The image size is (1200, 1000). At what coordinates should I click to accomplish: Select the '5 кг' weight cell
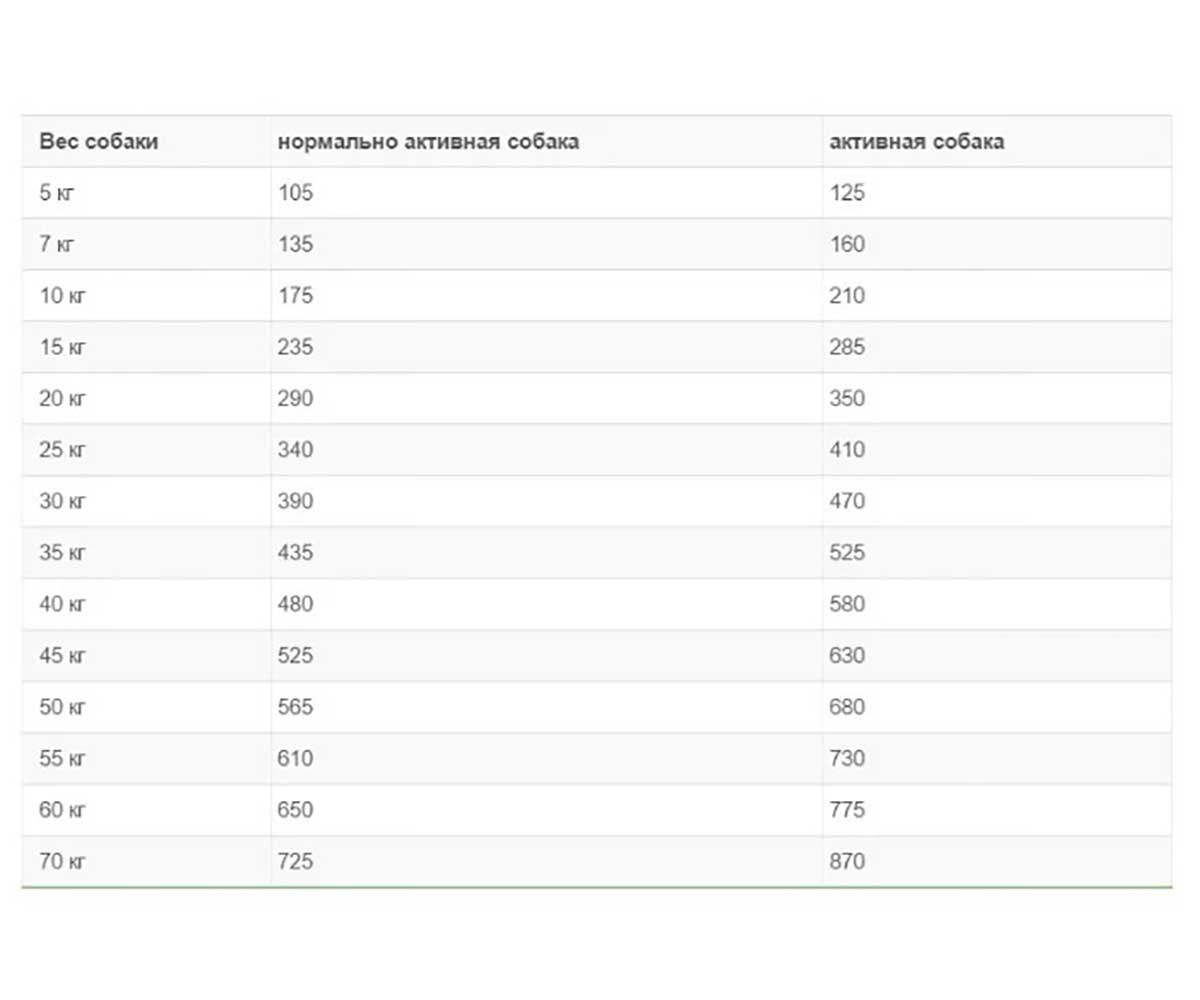[x=57, y=193]
